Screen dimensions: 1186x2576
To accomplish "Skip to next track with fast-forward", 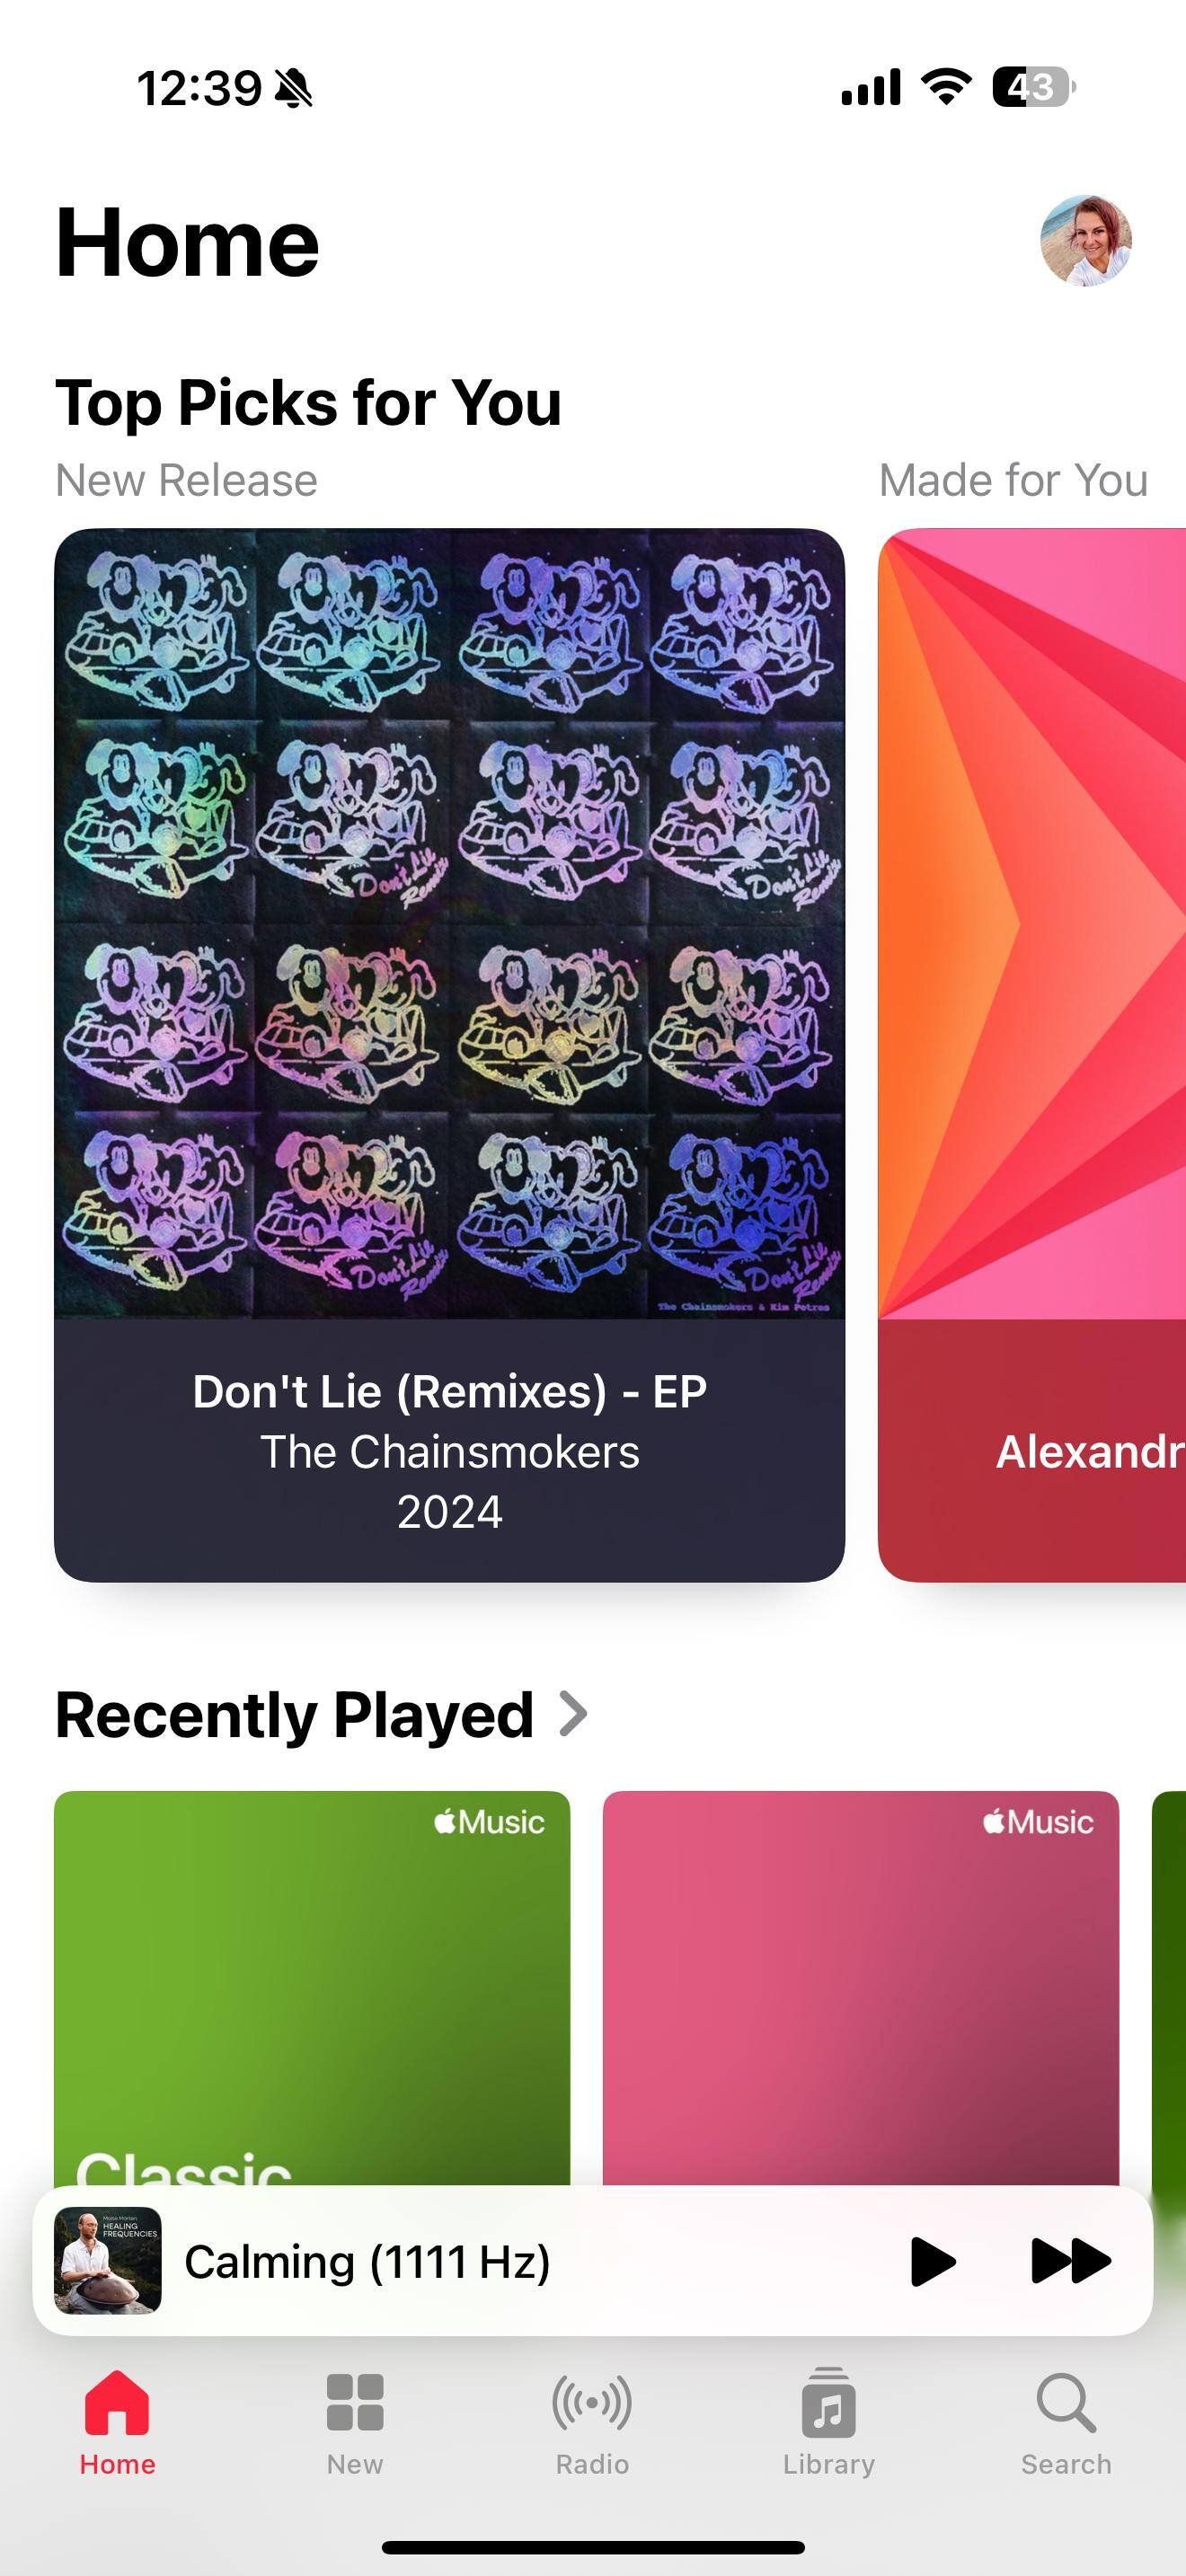I will 1070,2261.
